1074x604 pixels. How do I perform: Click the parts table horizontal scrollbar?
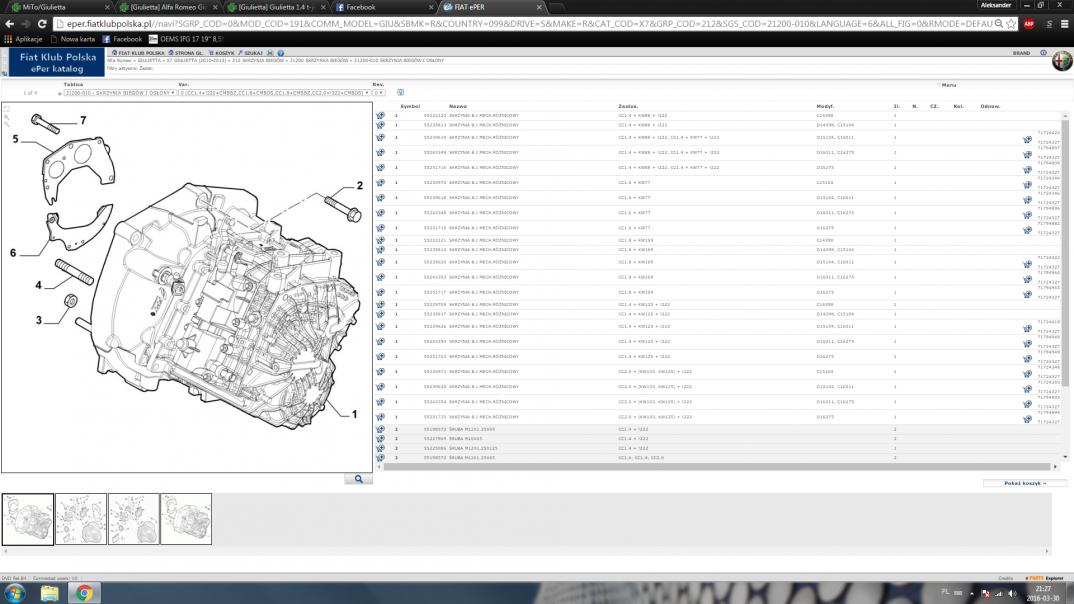pyautogui.click(x=716, y=467)
